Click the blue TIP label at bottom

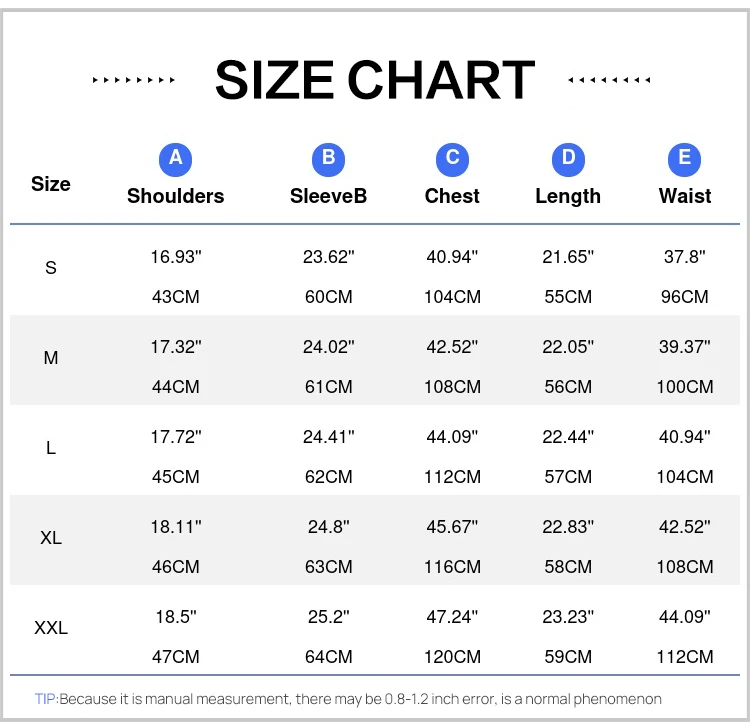point(46,699)
